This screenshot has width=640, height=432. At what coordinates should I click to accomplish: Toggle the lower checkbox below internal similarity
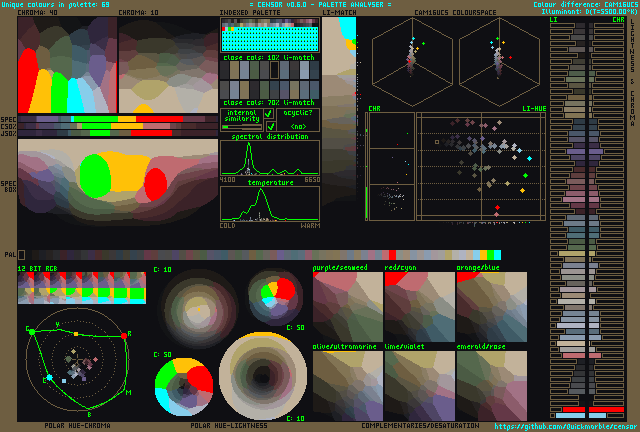(269, 127)
